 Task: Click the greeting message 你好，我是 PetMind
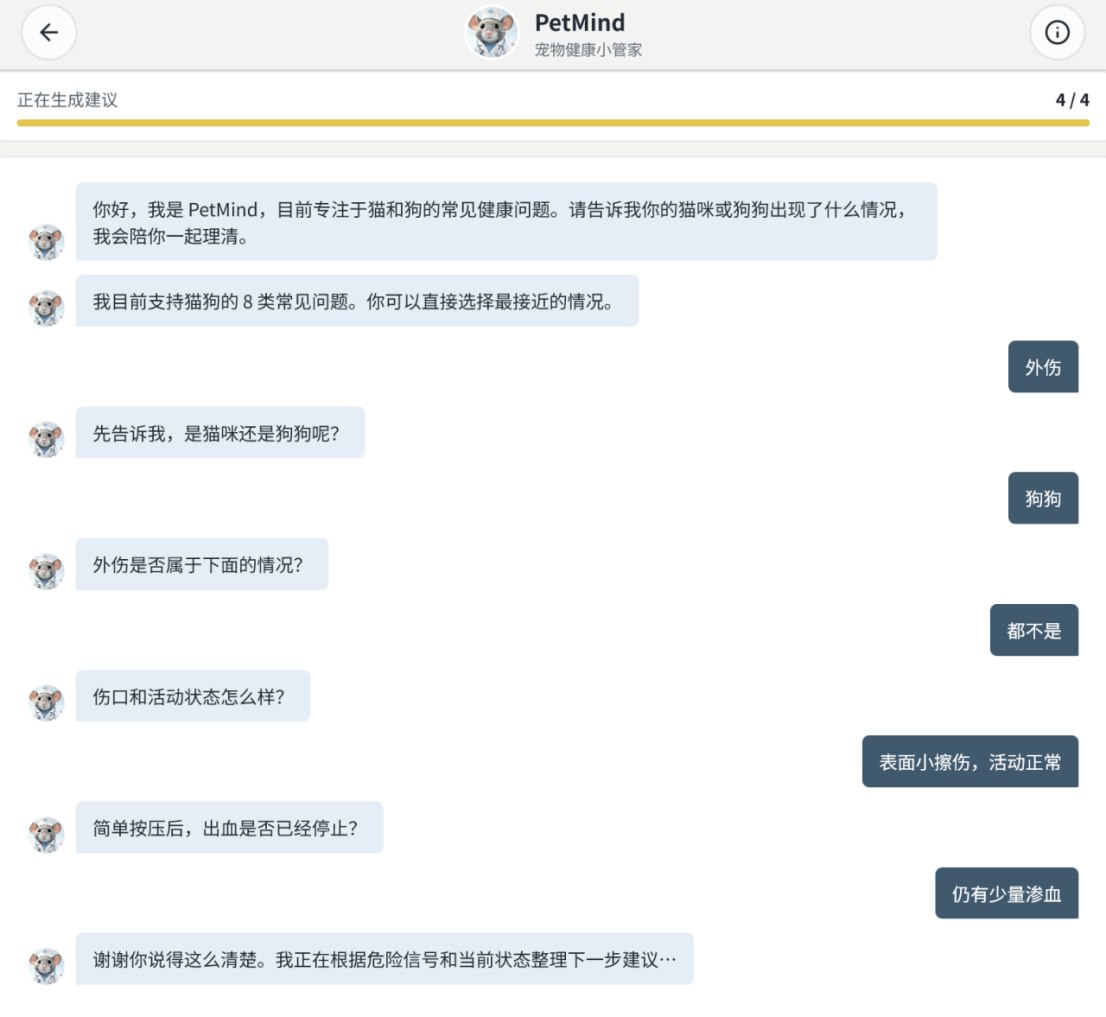(506, 222)
